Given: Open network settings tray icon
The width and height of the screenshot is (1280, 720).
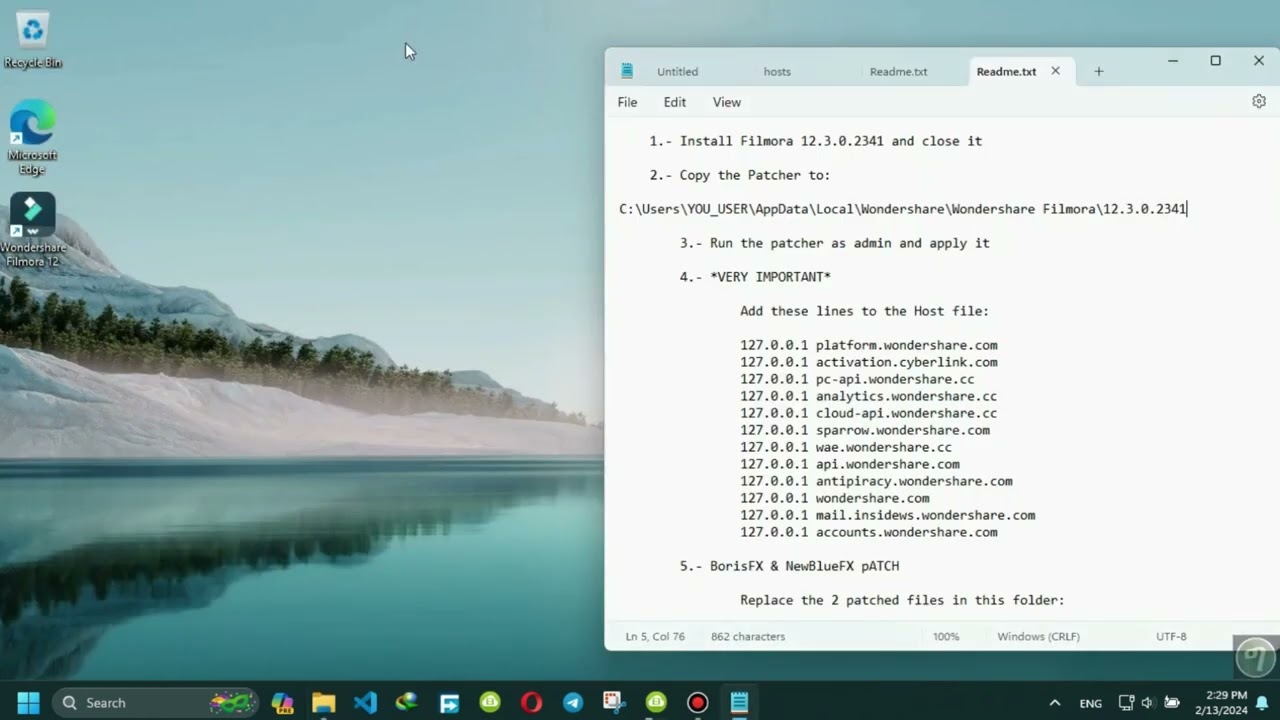Looking at the screenshot, I should (x=1126, y=703).
